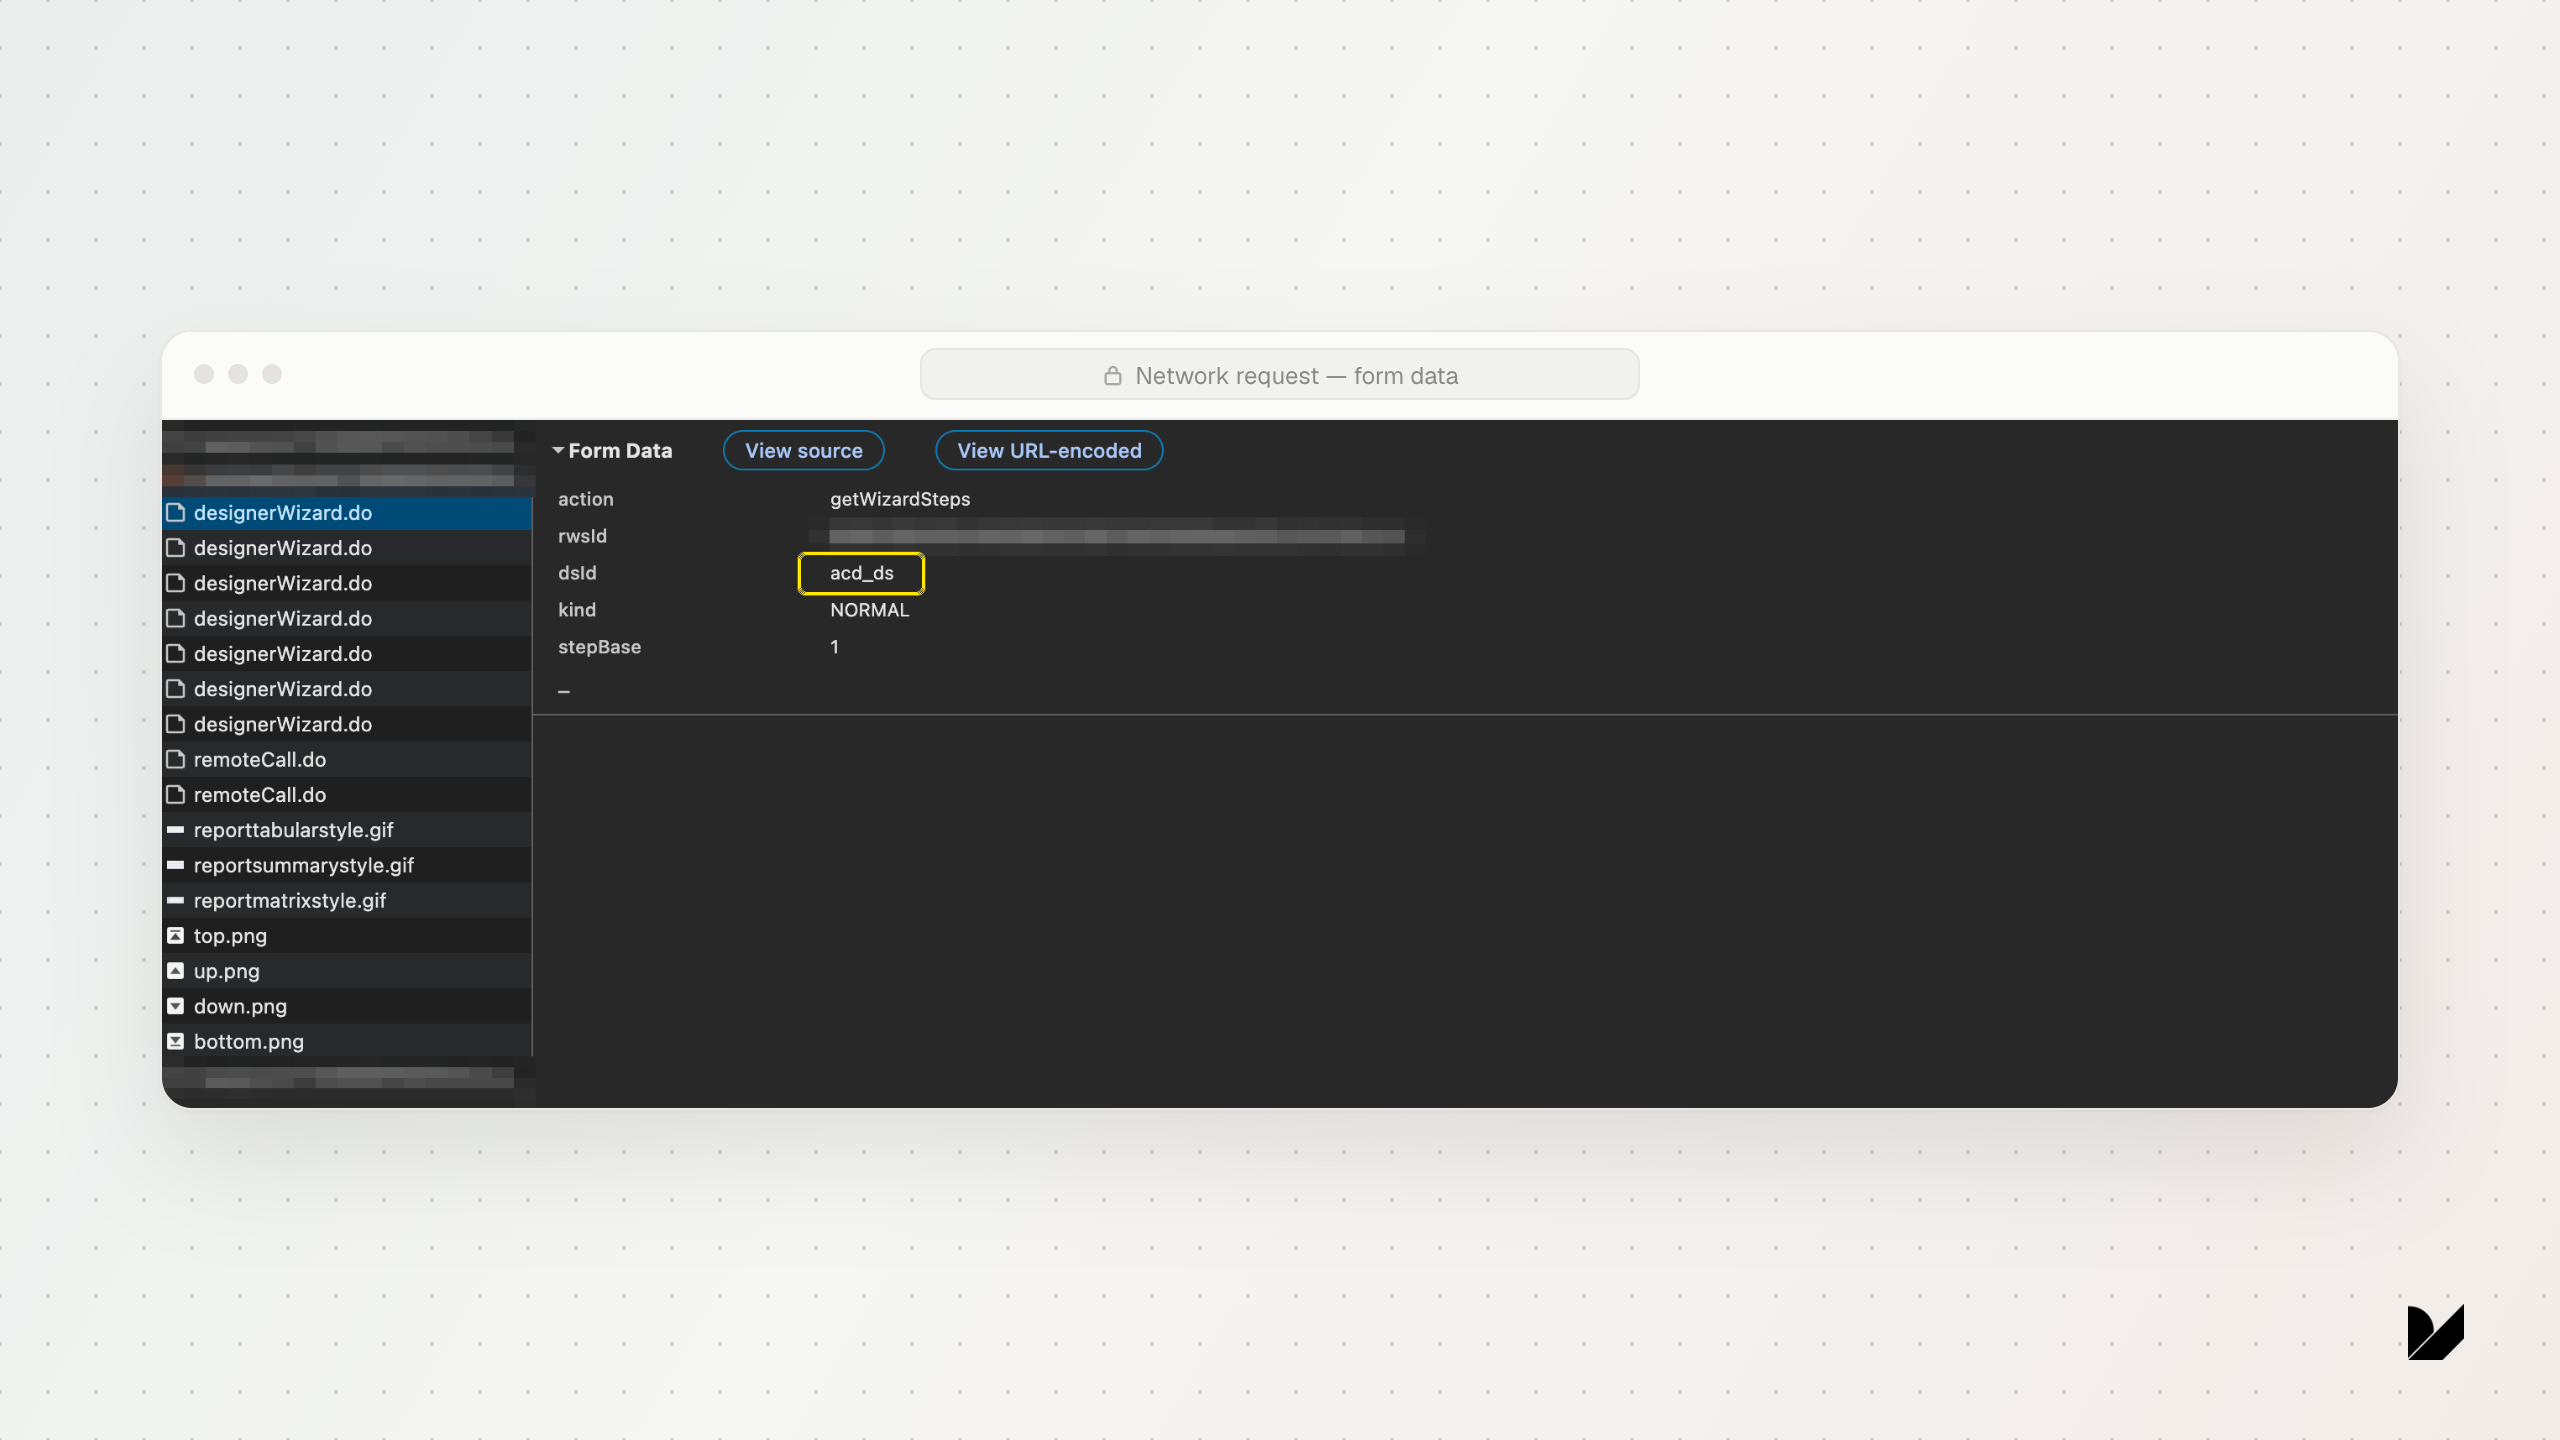The height and width of the screenshot is (1440, 2560).
Task: Select top.png in request list
Action: coord(347,936)
